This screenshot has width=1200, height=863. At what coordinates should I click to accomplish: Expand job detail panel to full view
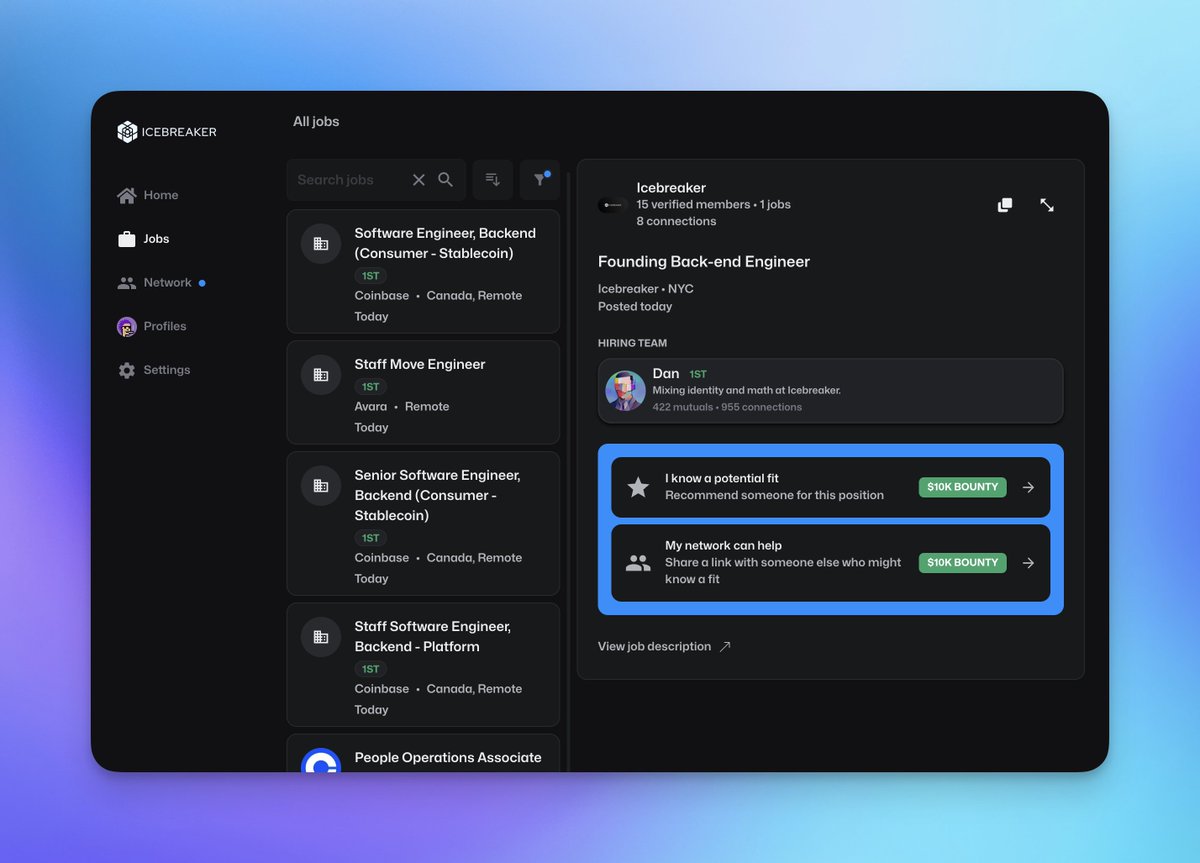(1047, 205)
